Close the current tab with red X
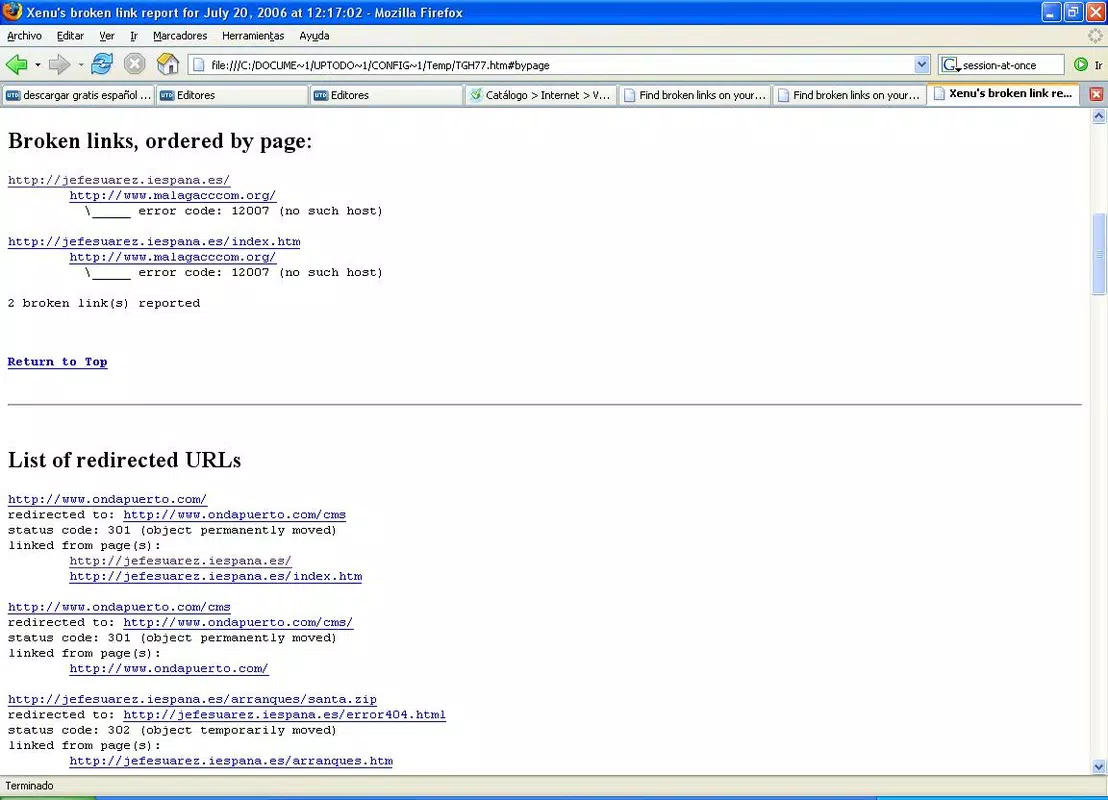Image resolution: width=1108 pixels, height=800 pixels. click(x=1096, y=94)
